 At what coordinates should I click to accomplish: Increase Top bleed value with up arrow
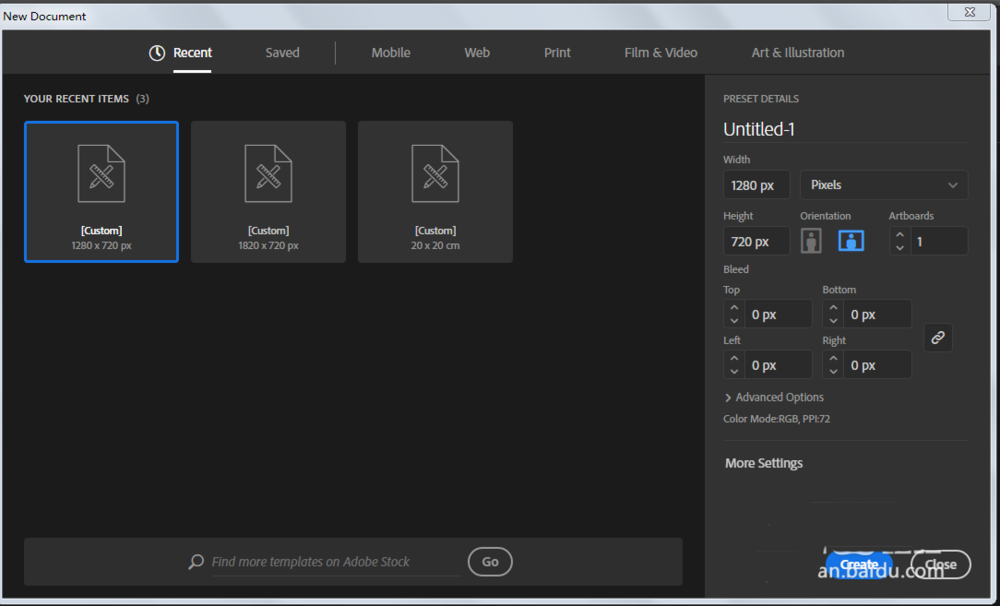pyautogui.click(x=734, y=308)
